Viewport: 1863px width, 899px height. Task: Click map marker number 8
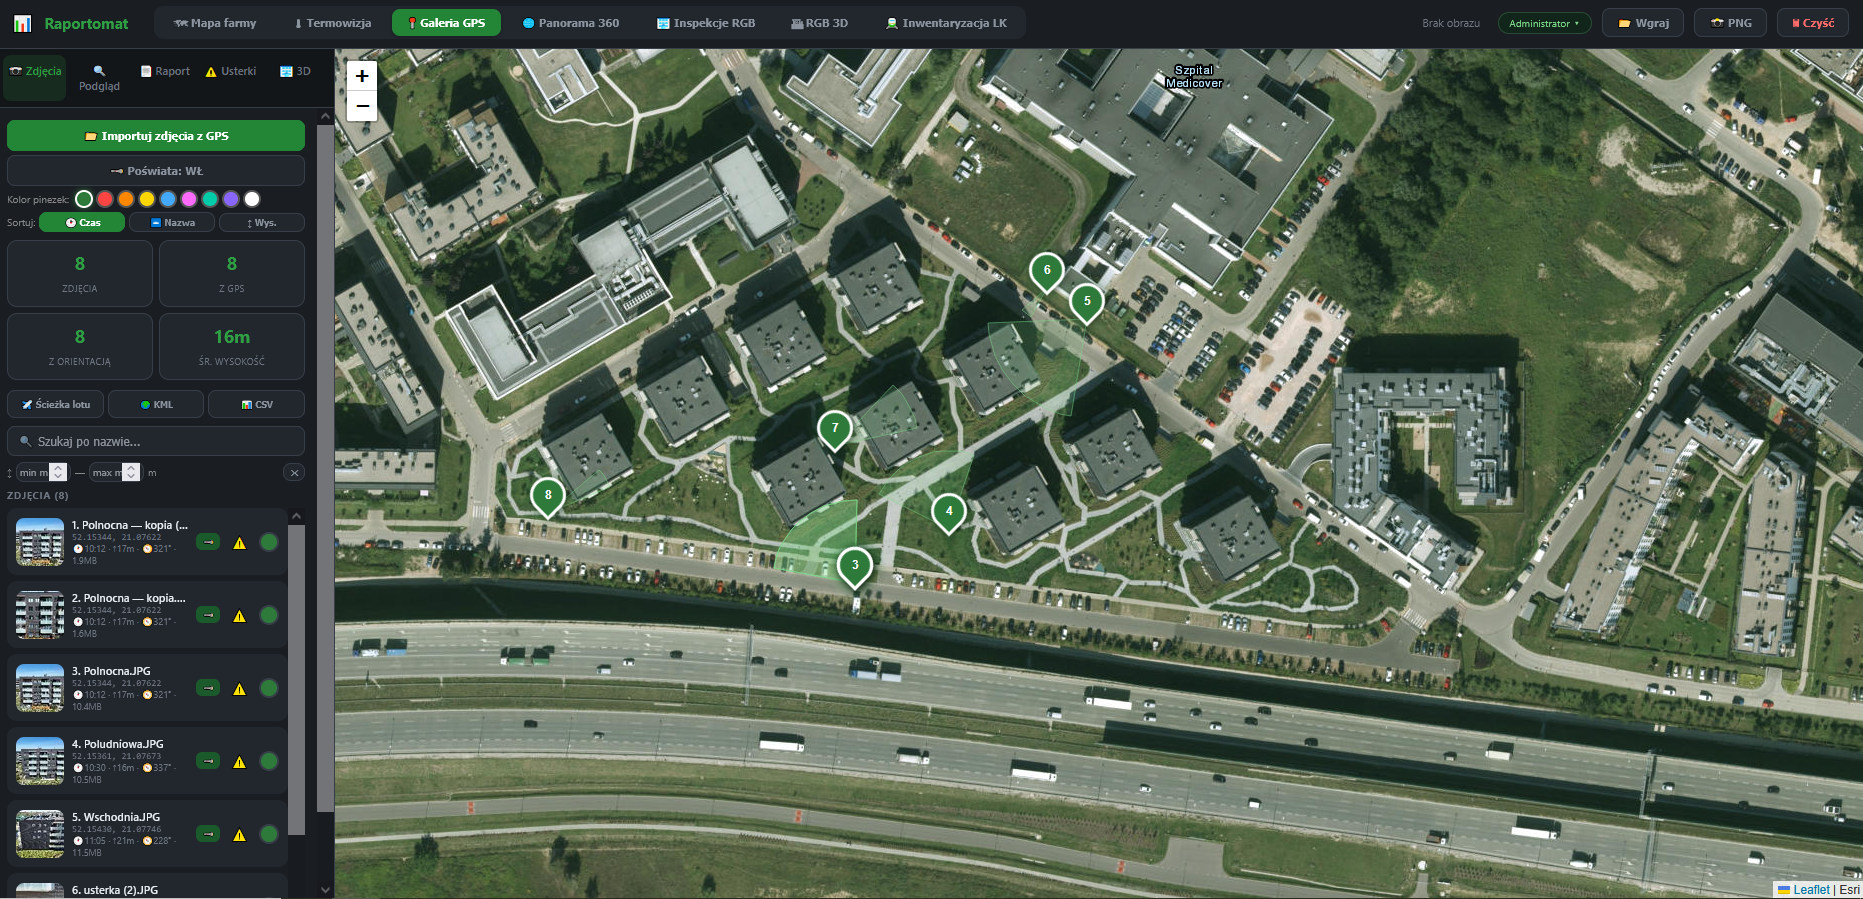548,496
